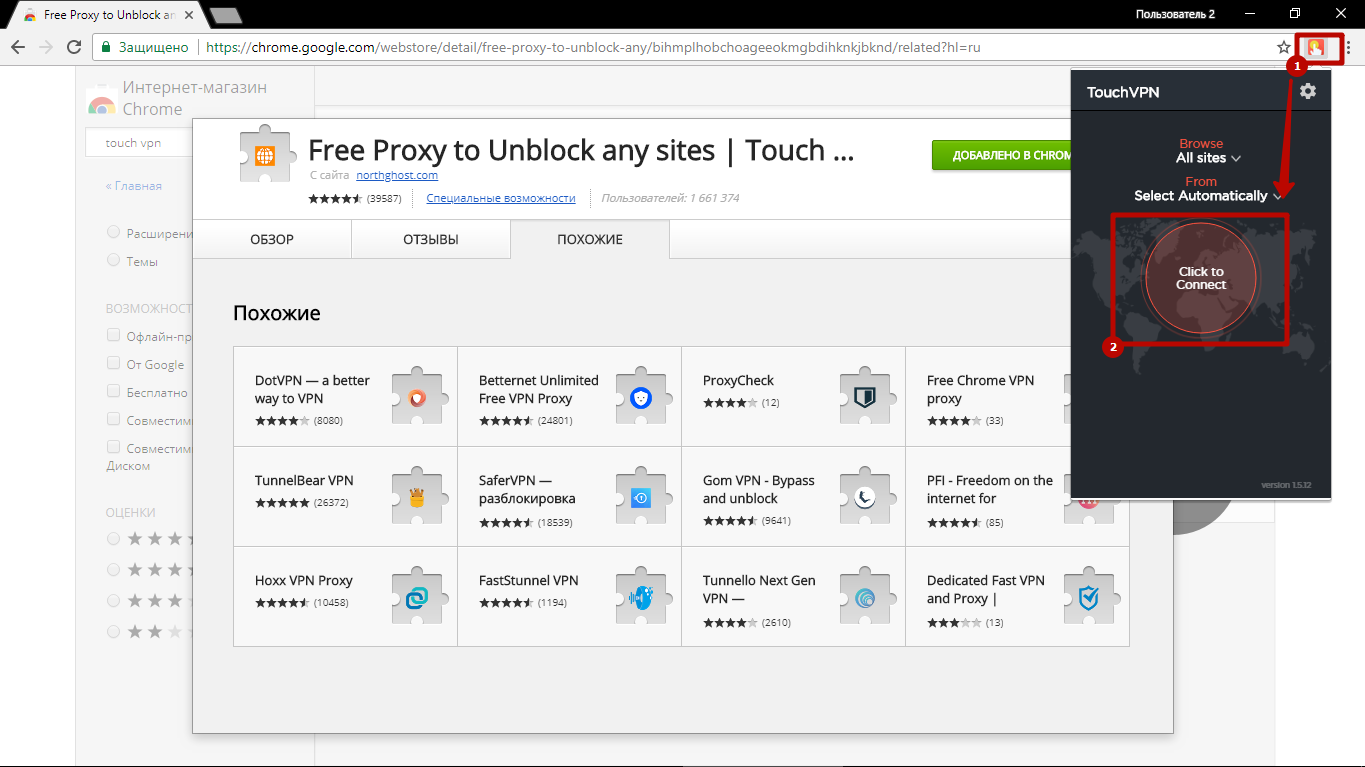Go back to previous page
Viewport: 1365px width, 767px height.
[18, 47]
